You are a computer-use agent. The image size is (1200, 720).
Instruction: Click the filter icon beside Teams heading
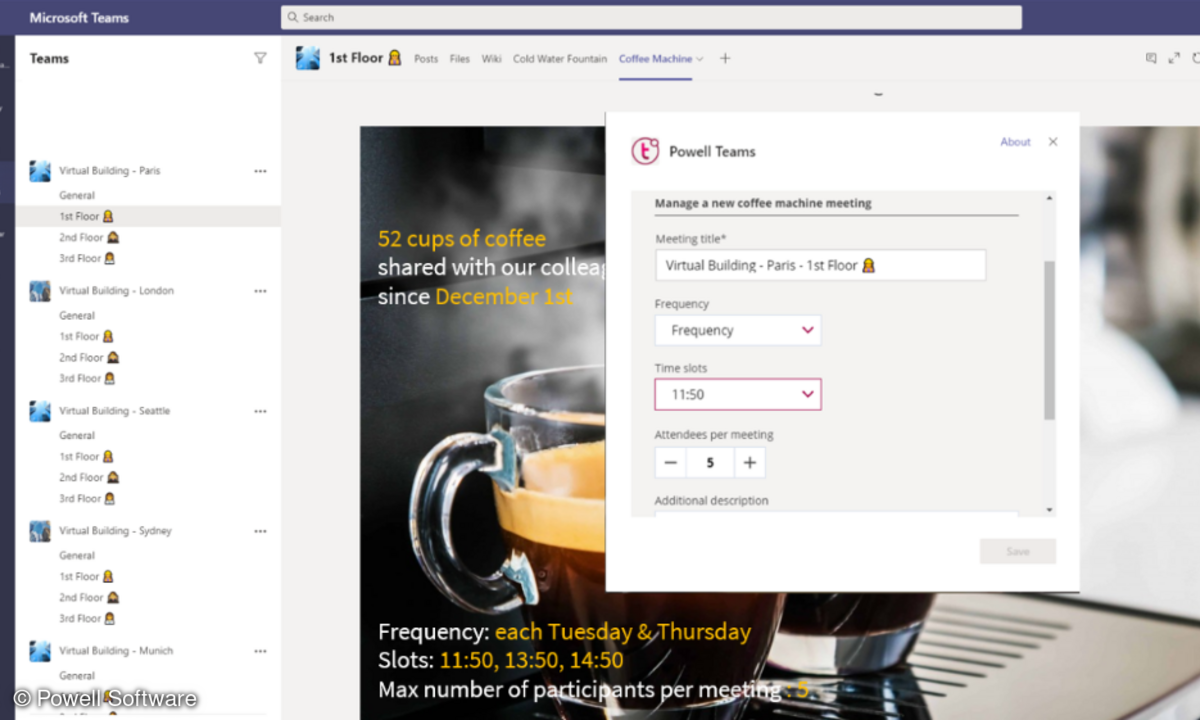tap(260, 58)
